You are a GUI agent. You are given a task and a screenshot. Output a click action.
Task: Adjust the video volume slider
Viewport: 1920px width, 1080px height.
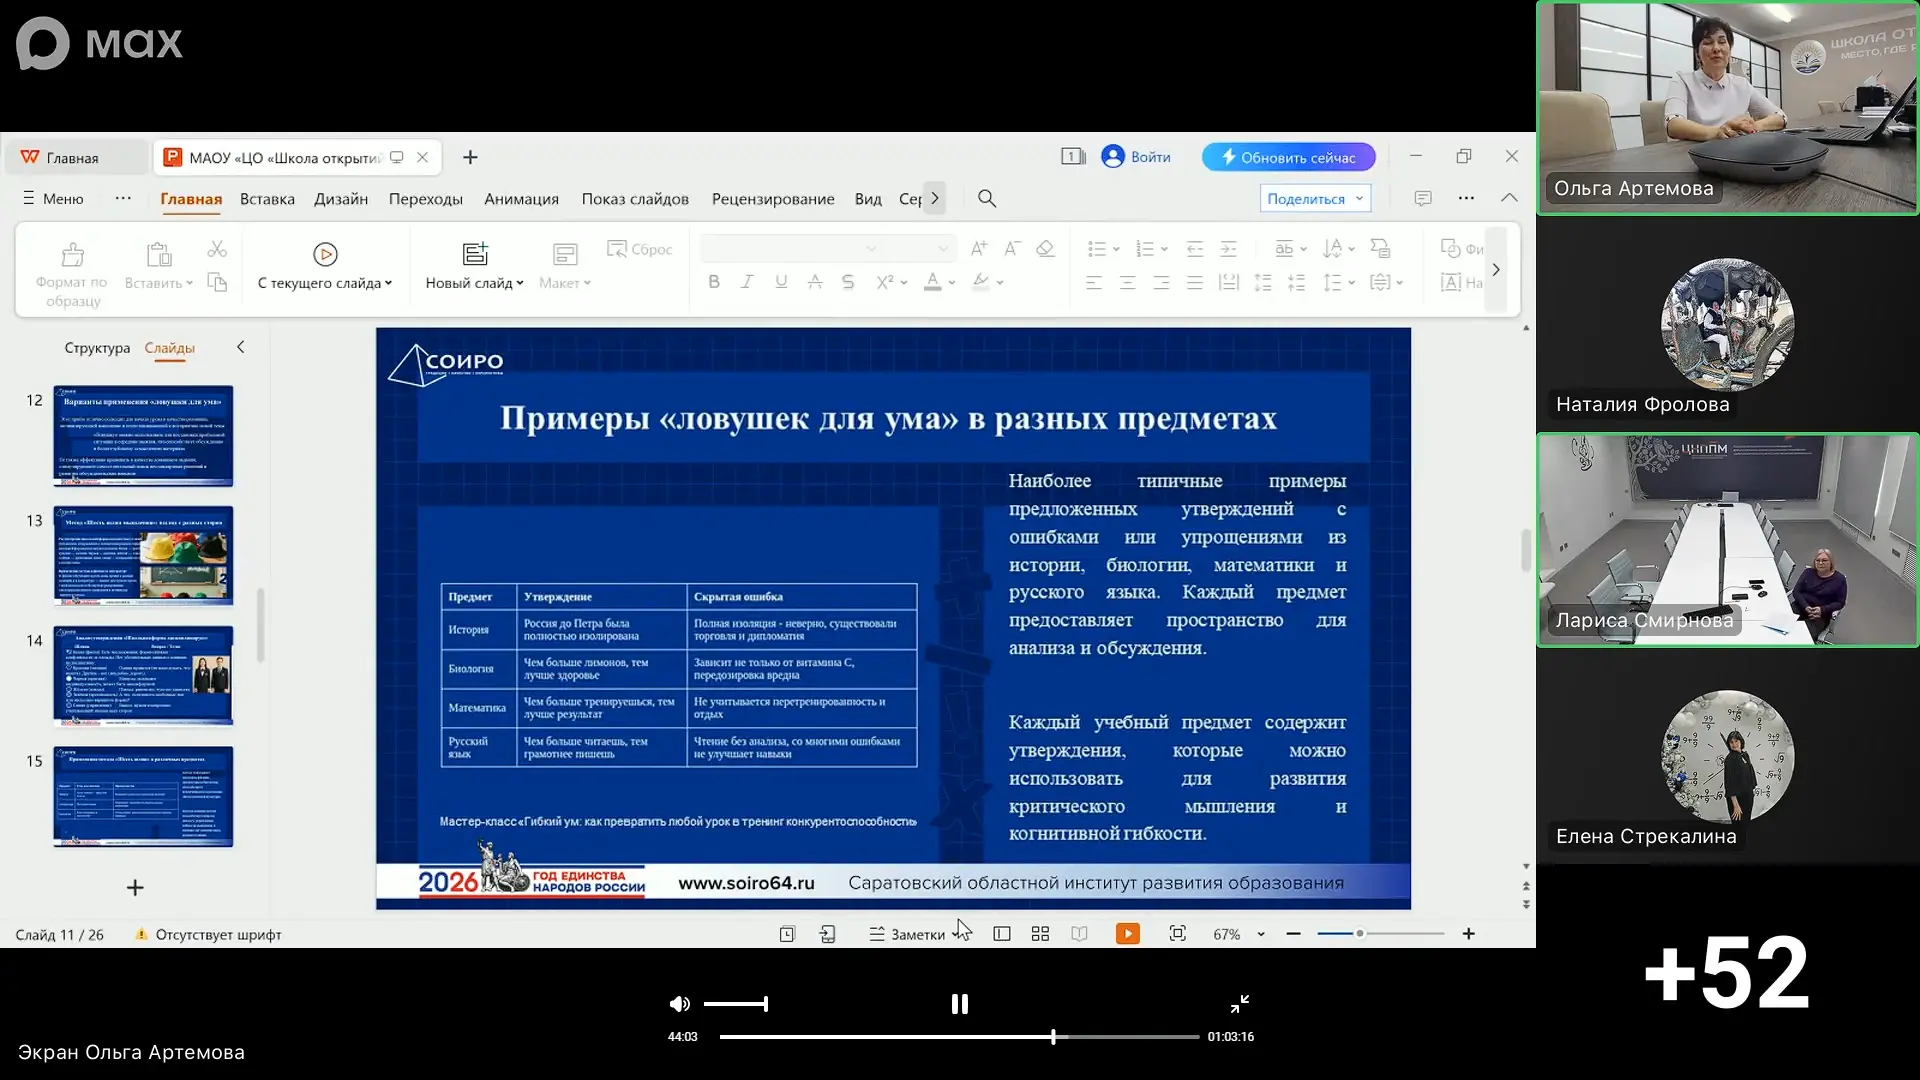point(735,1004)
